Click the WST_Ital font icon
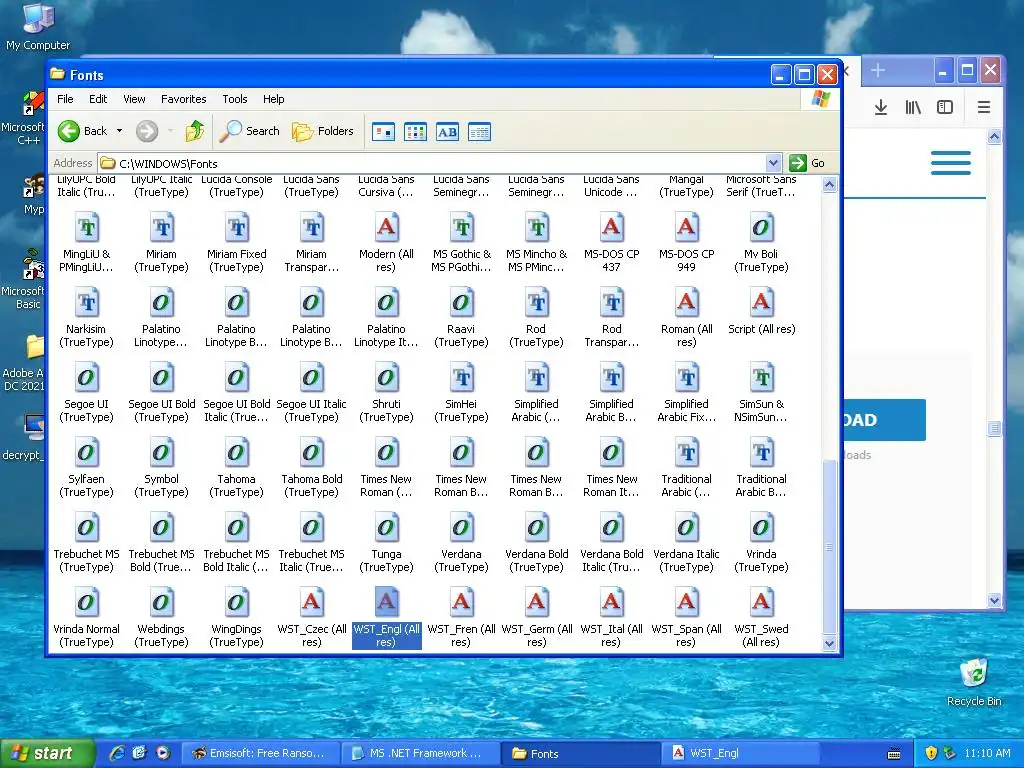The width and height of the screenshot is (1024, 768). click(x=611, y=601)
